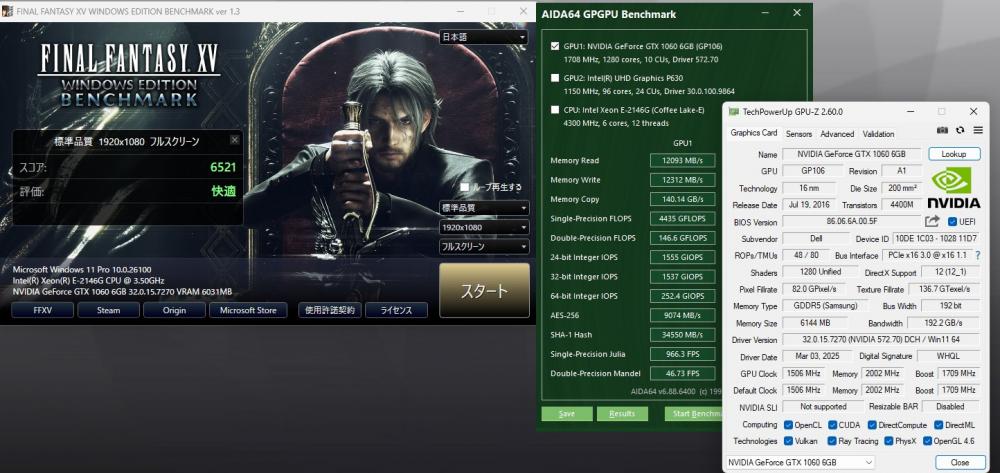Open the Advanced tab in GPU-Z

pyautogui.click(x=837, y=134)
